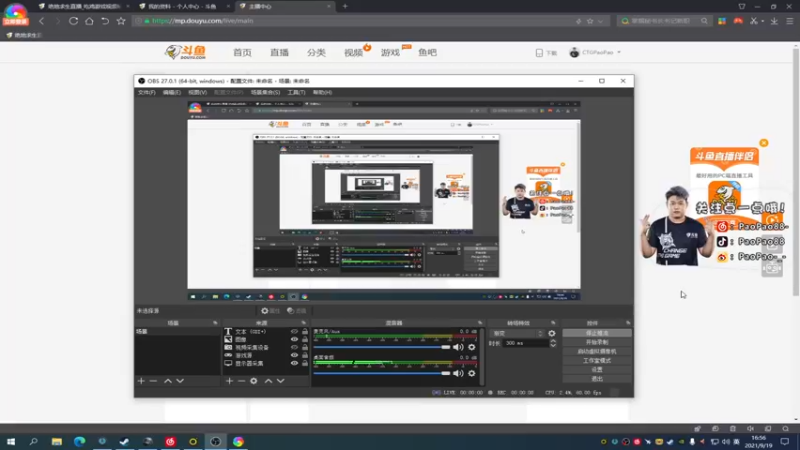
Task: Open browser scissors screenshot tool icon
Action: coord(754,21)
